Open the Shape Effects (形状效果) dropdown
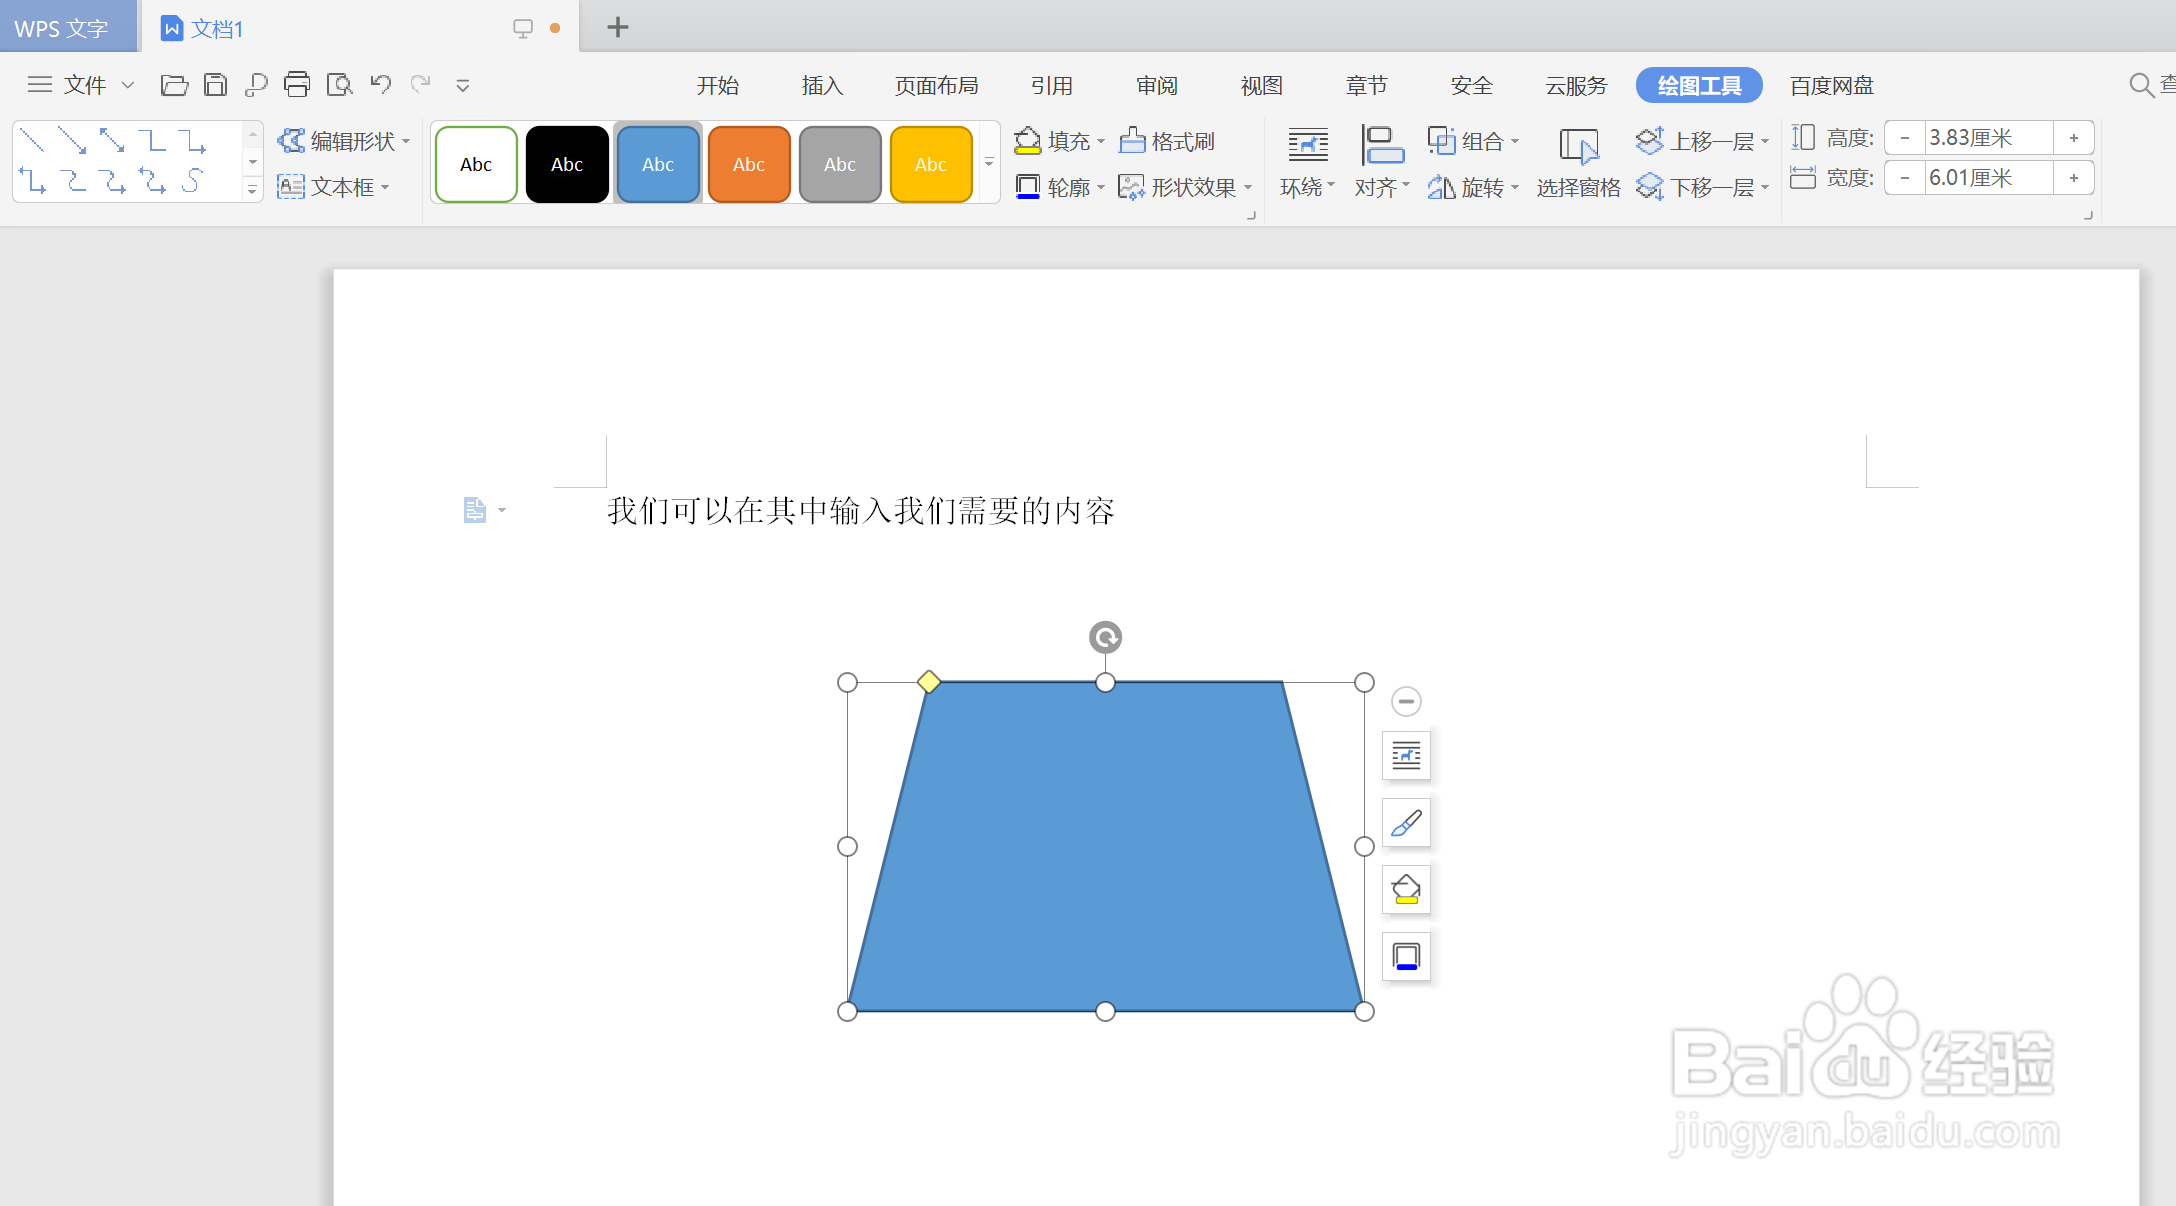 point(1185,187)
